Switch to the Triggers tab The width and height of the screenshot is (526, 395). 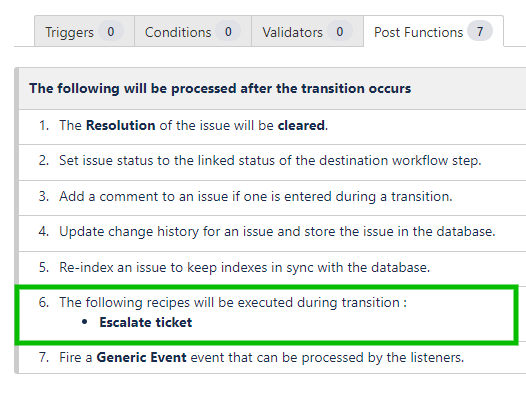pyautogui.click(x=84, y=31)
